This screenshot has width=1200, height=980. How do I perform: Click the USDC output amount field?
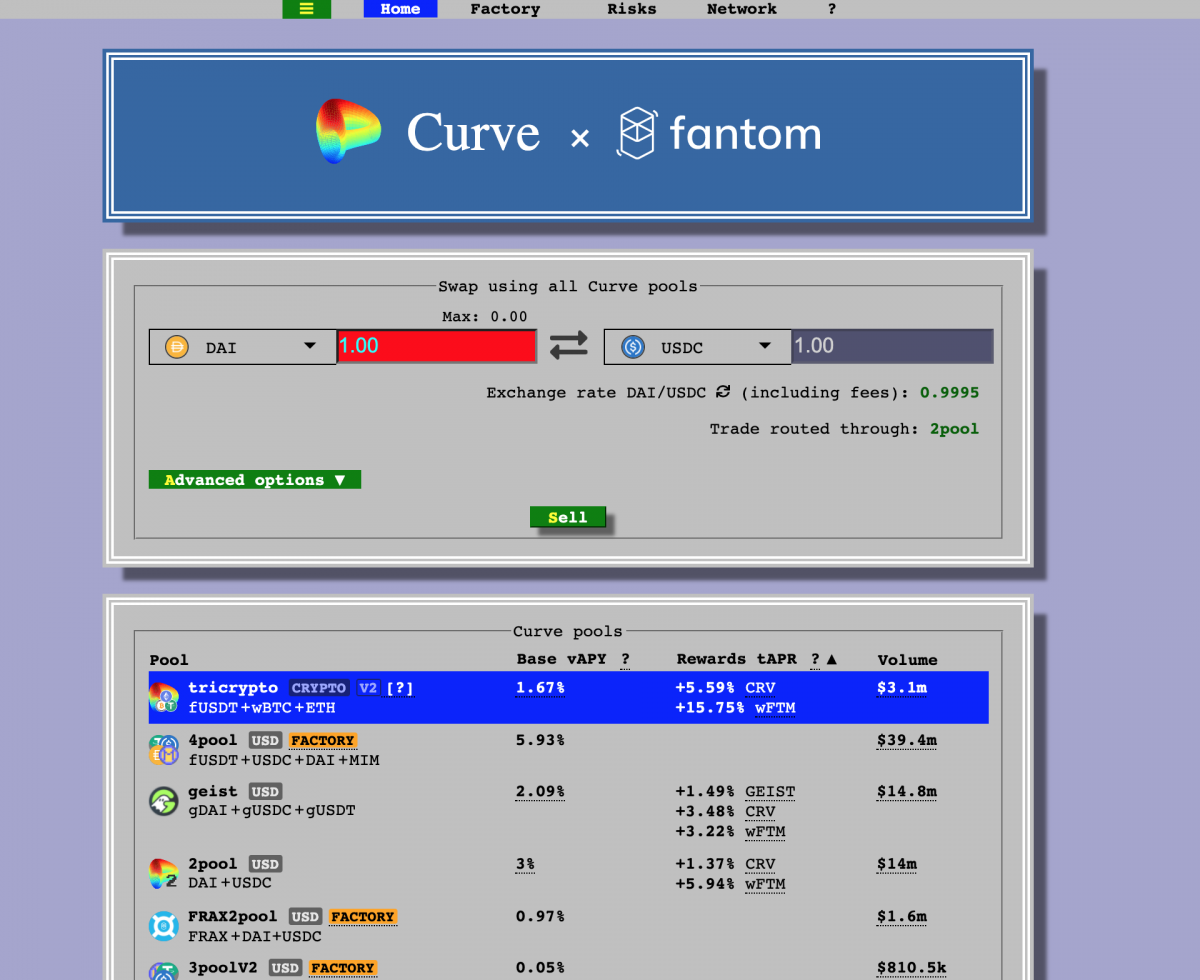892,346
